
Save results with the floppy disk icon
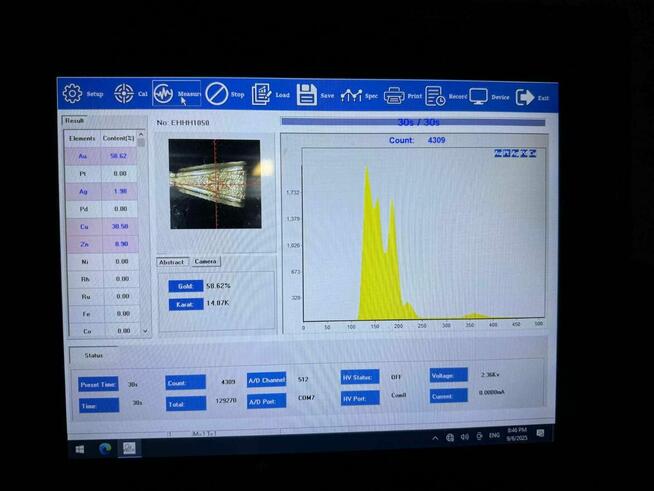307,95
